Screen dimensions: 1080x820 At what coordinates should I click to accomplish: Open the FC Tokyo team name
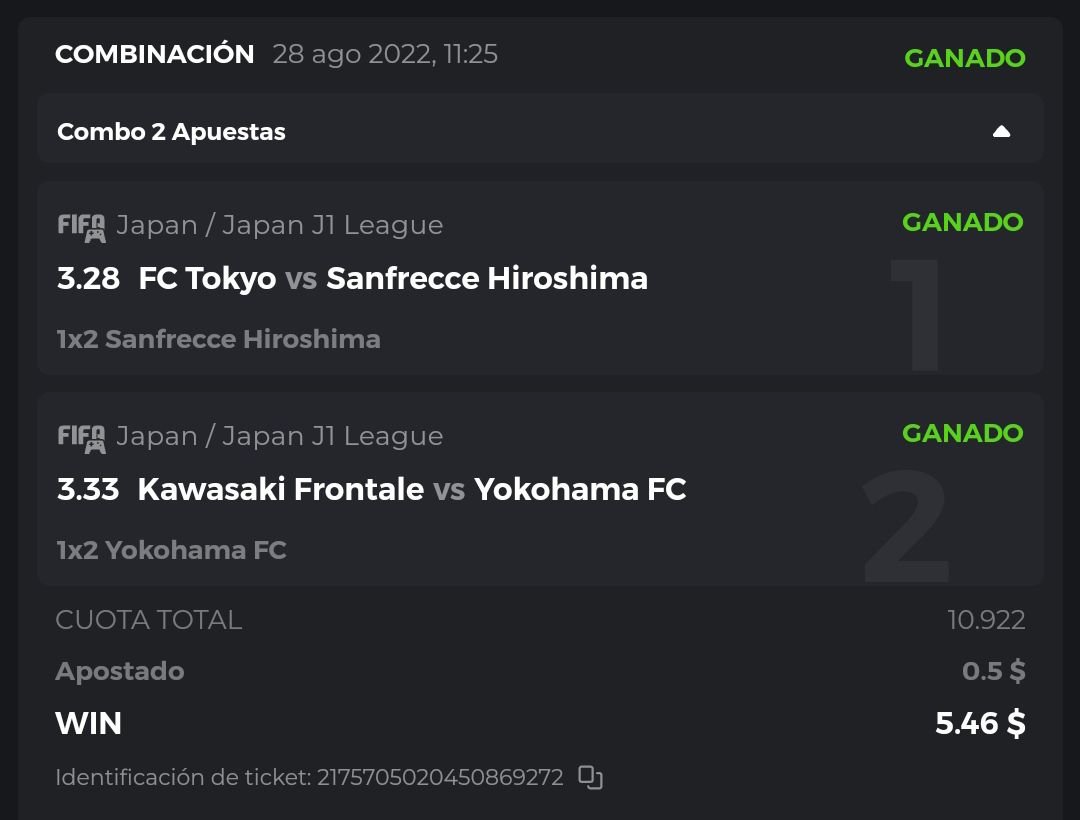pyautogui.click(x=207, y=278)
